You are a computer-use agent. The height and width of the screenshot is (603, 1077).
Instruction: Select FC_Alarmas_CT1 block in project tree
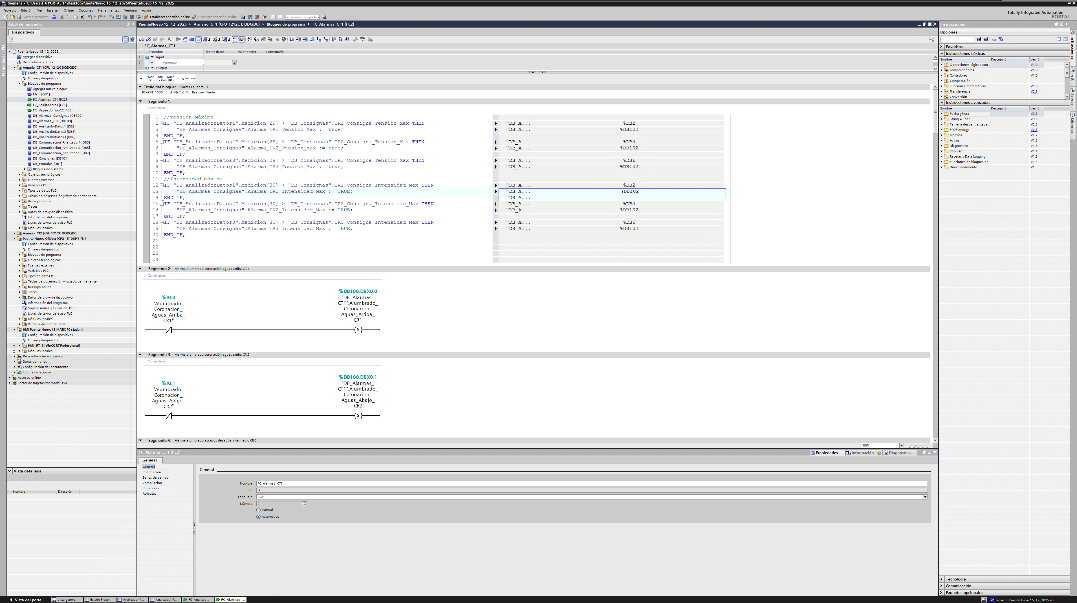point(48,100)
